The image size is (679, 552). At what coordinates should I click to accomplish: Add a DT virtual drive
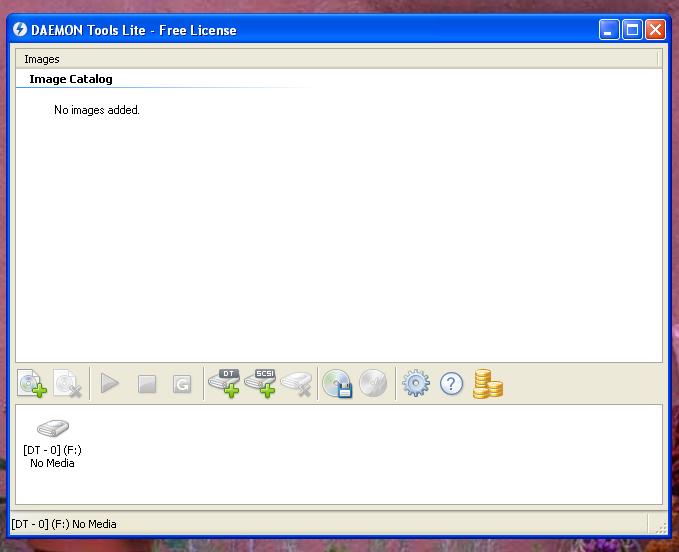coord(224,383)
